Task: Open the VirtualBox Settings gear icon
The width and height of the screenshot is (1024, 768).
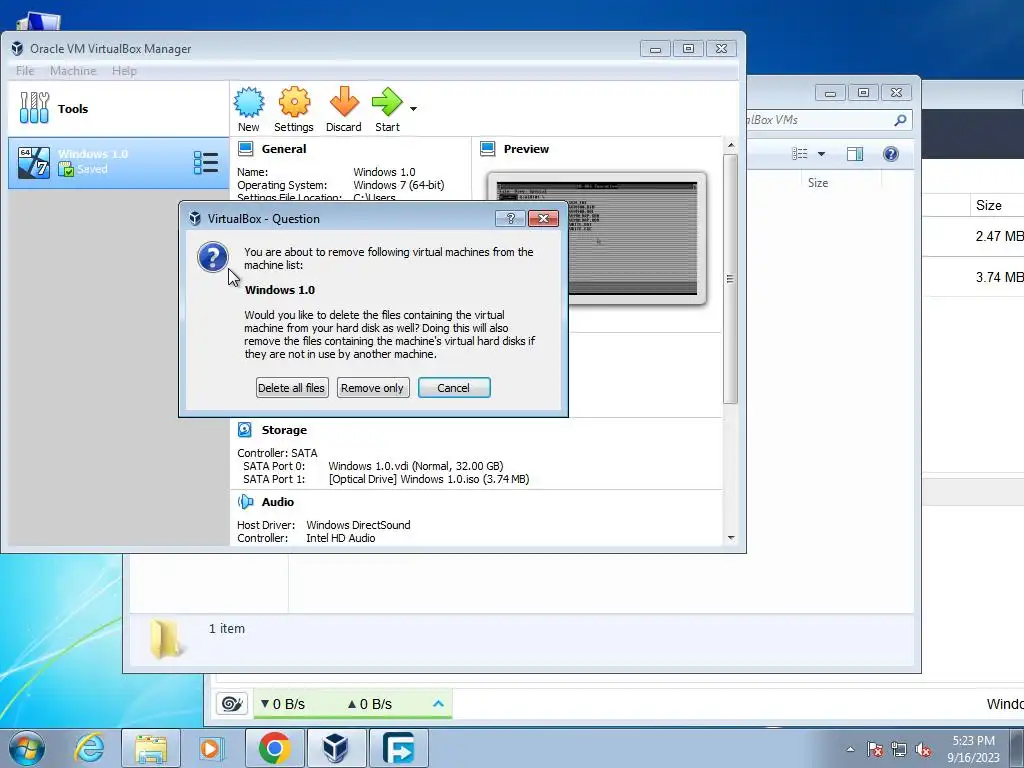Action: coord(294,103)
